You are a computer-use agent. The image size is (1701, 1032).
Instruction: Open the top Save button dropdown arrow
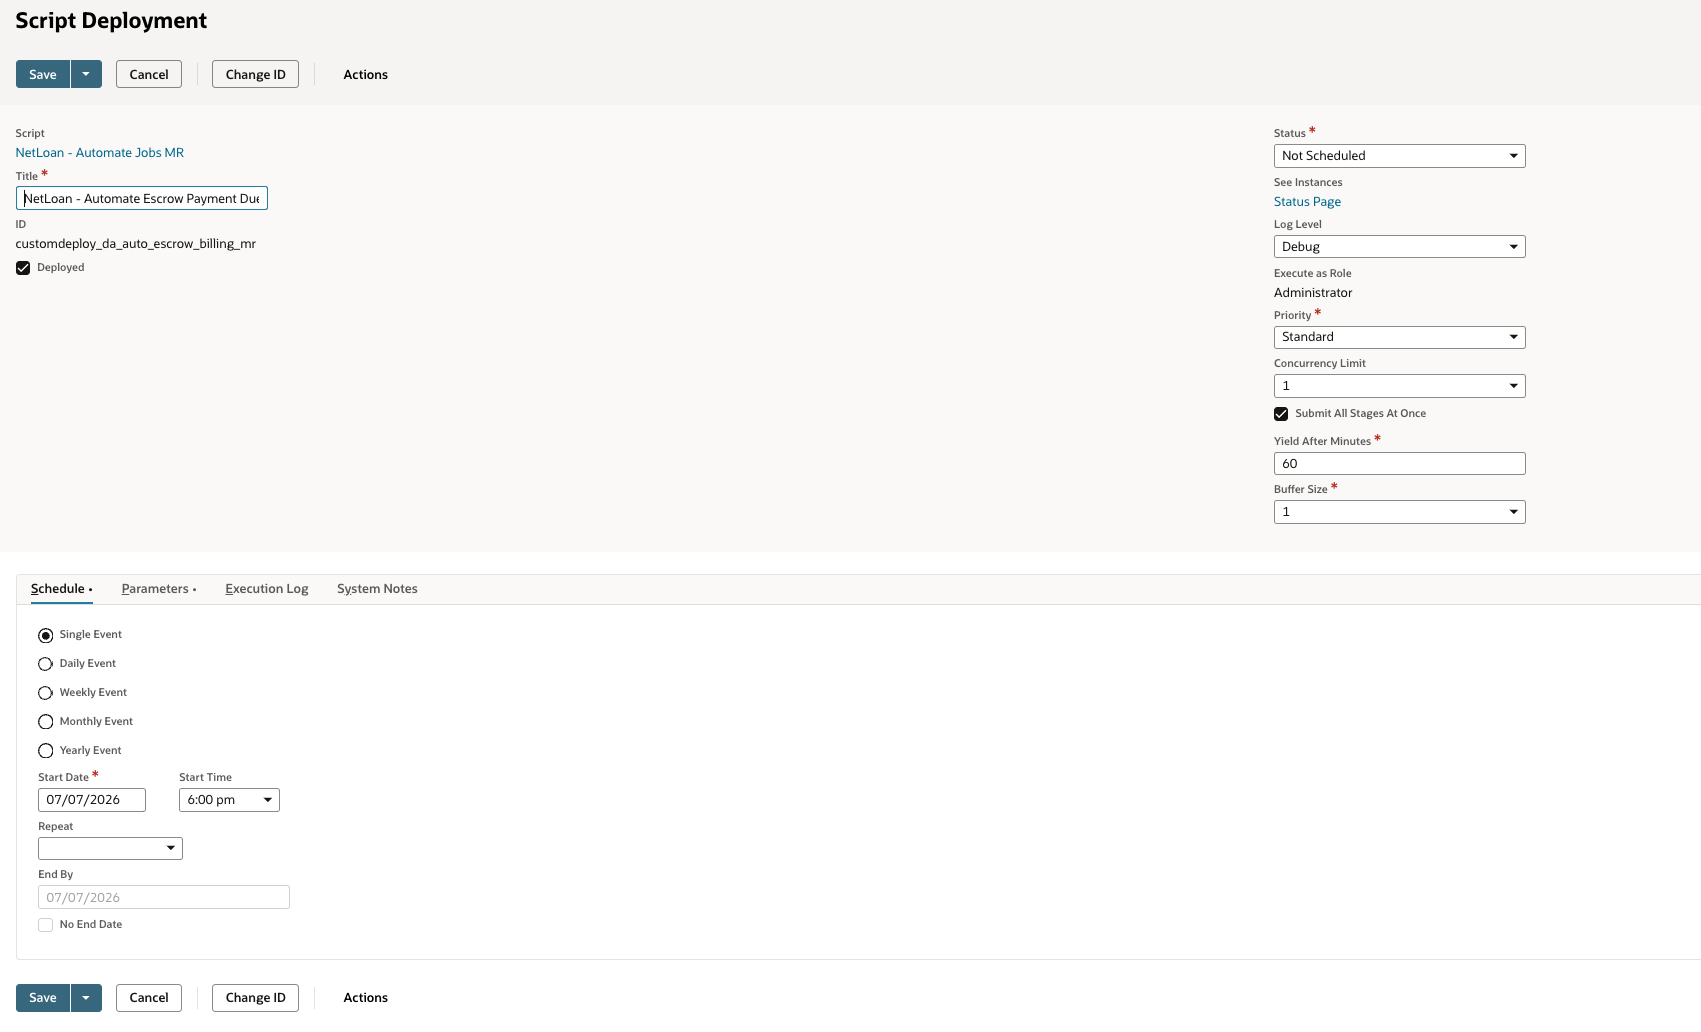point(86,74)
